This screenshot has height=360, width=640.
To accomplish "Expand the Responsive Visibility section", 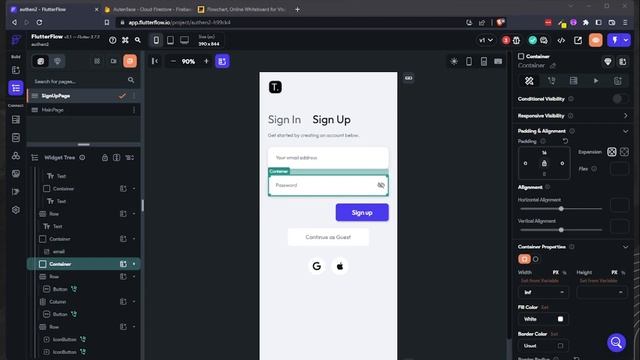I will (626, 116).
